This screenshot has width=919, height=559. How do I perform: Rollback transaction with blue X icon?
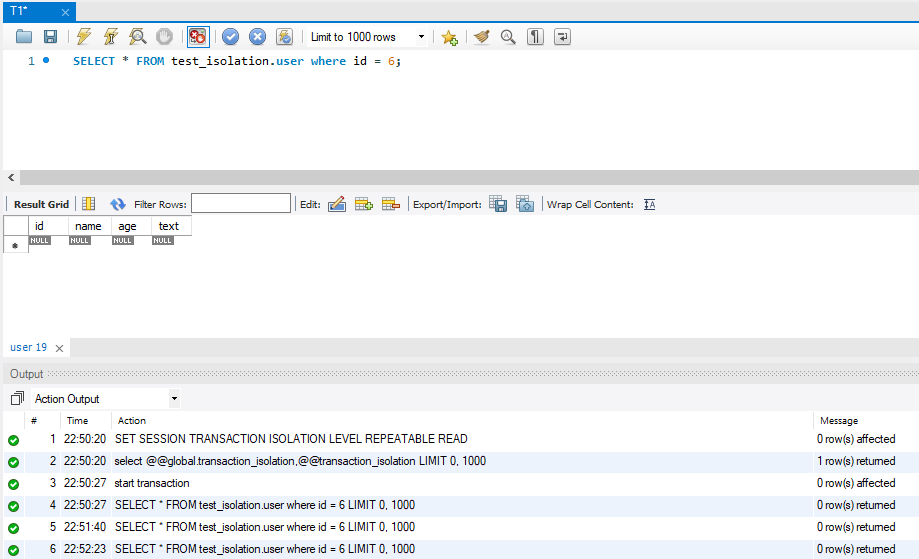click(257, 37)
